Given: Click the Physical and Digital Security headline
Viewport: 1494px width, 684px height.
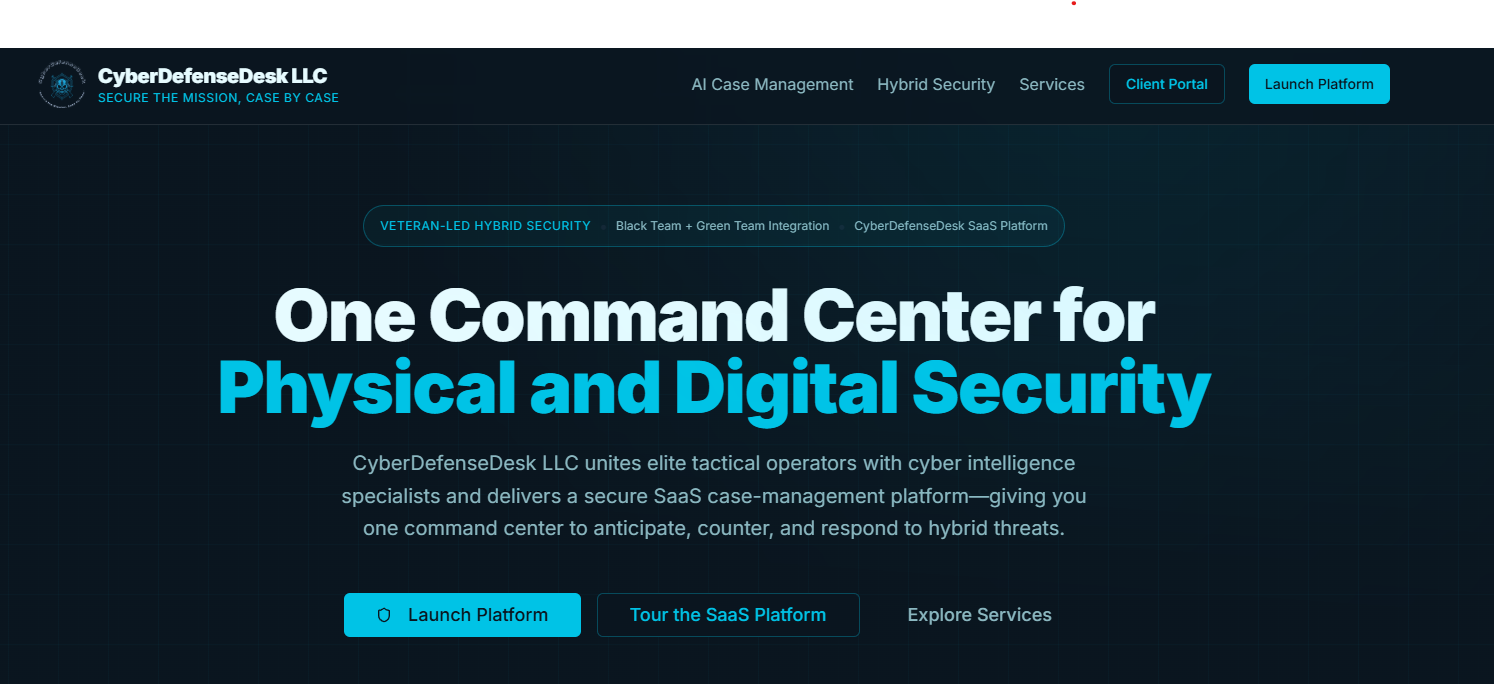Looking at the screenshot, I should pos(713,388).
